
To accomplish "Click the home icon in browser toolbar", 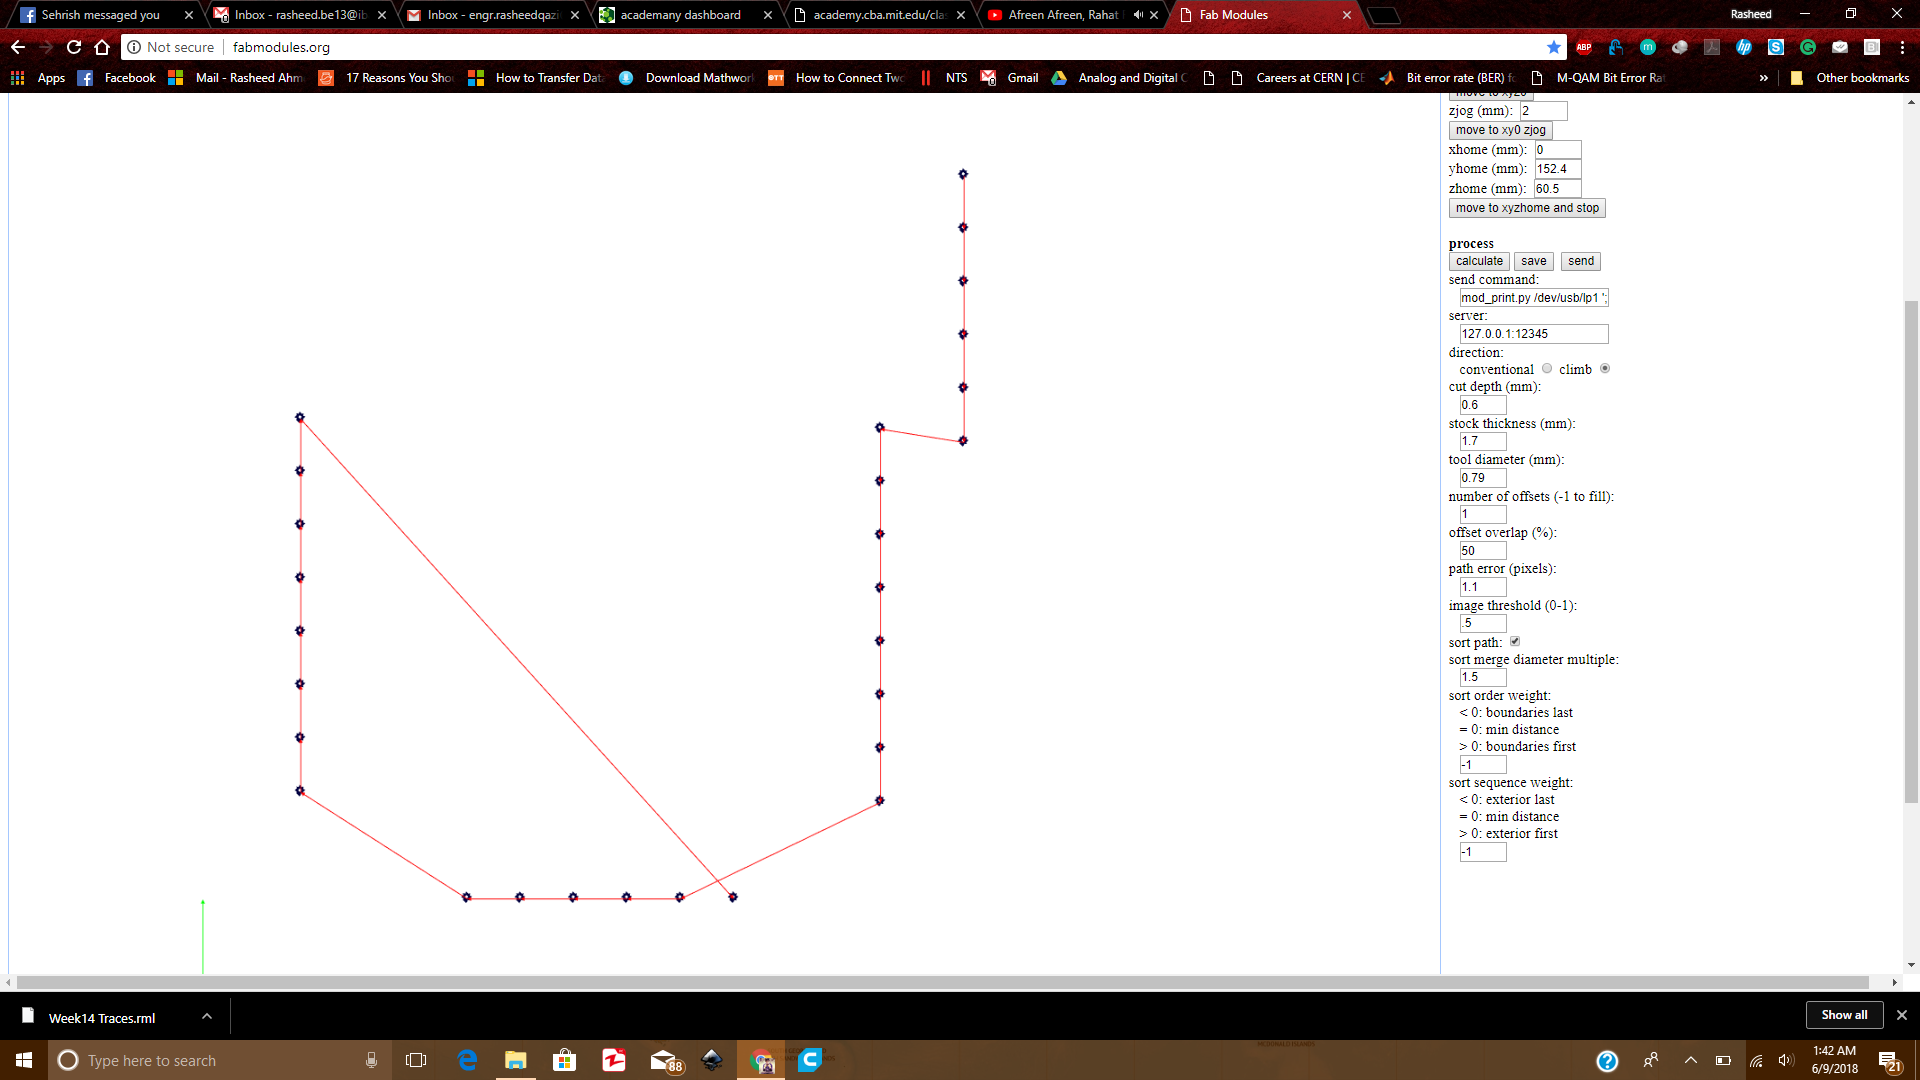I will tap(102, 47).
